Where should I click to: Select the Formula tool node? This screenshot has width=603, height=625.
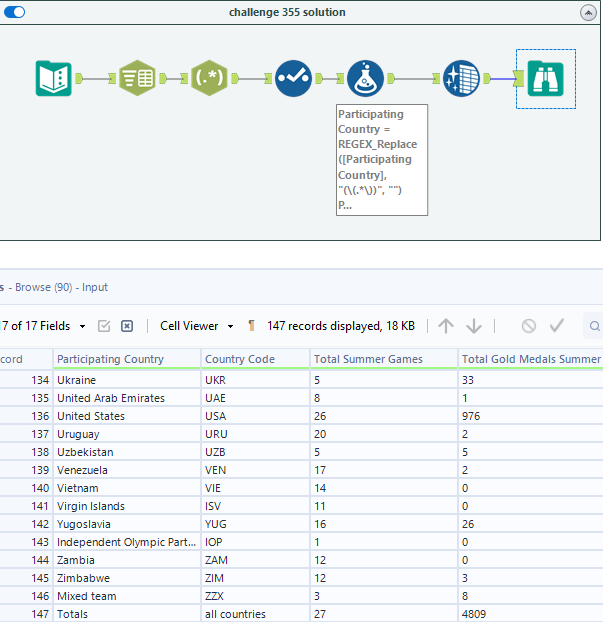[x=365, y=78]
